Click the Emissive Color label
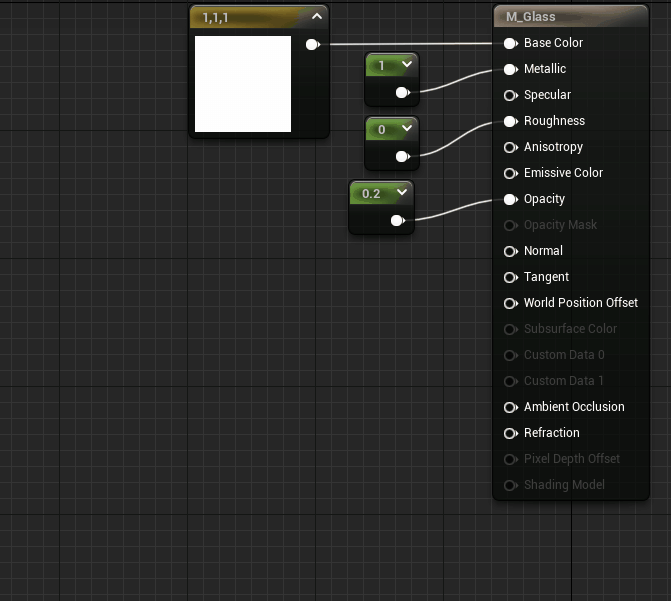The width and height of the screenshot is (671, 601). click(563, 173)
